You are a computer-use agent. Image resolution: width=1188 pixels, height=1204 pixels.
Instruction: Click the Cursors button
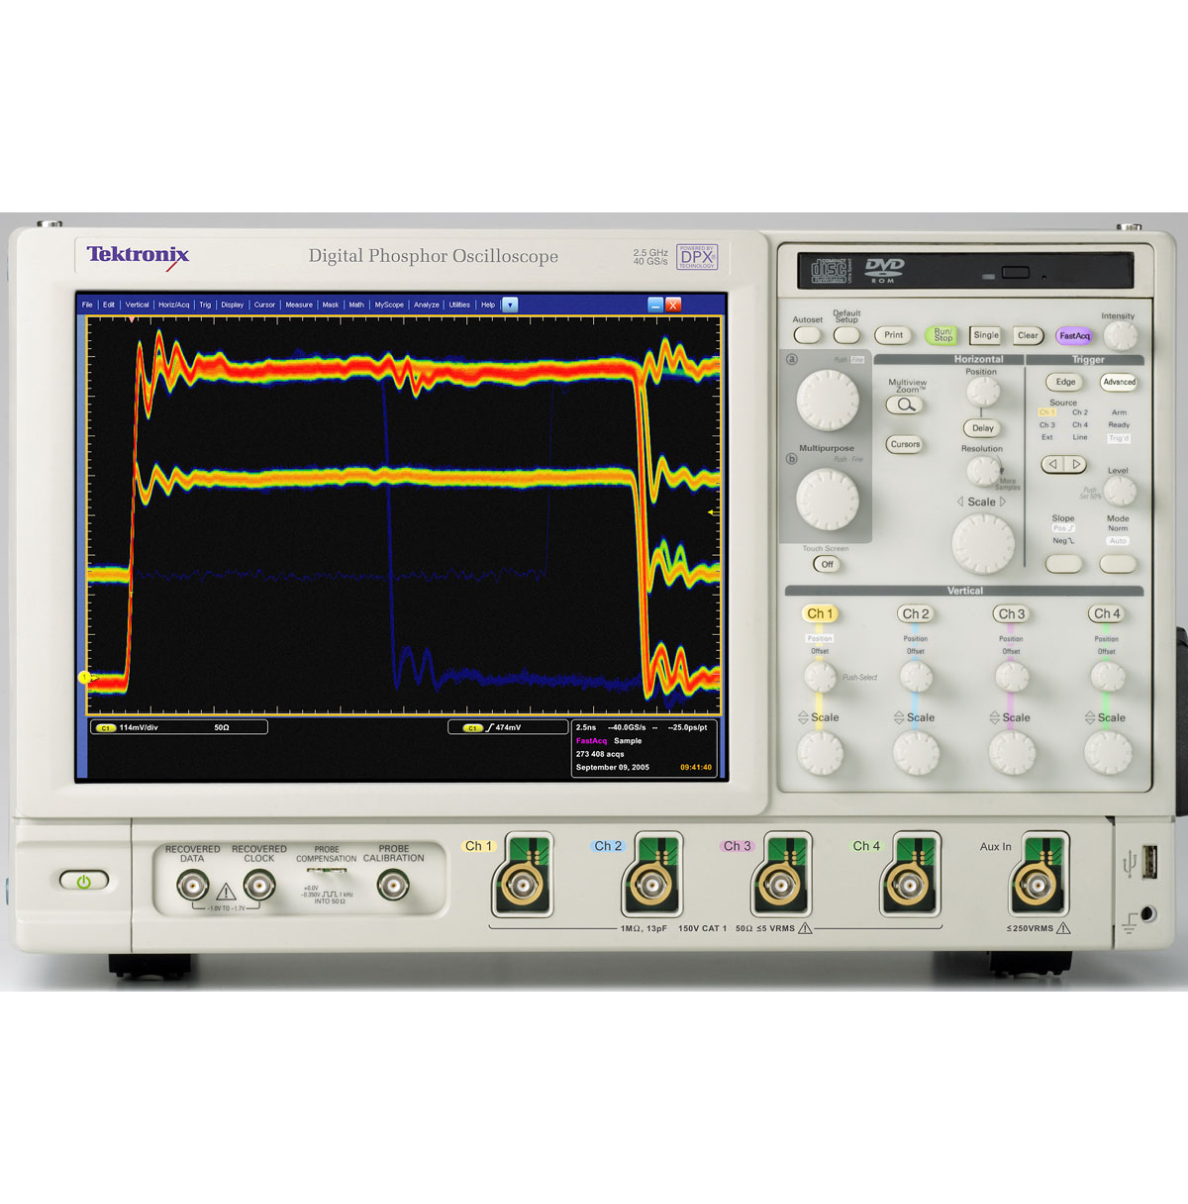pos(905,444)
